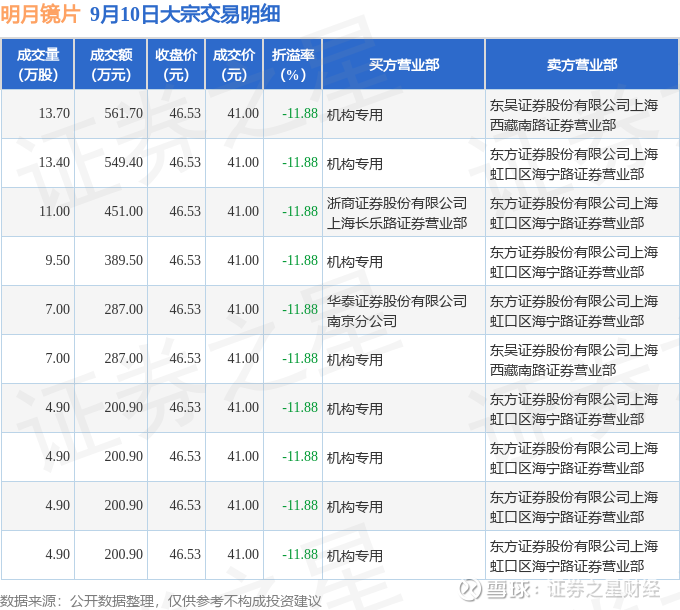Viewport: 680px width, 610px height.
Task: Select the 收盘价(元) column header
Action: (176, 65)
